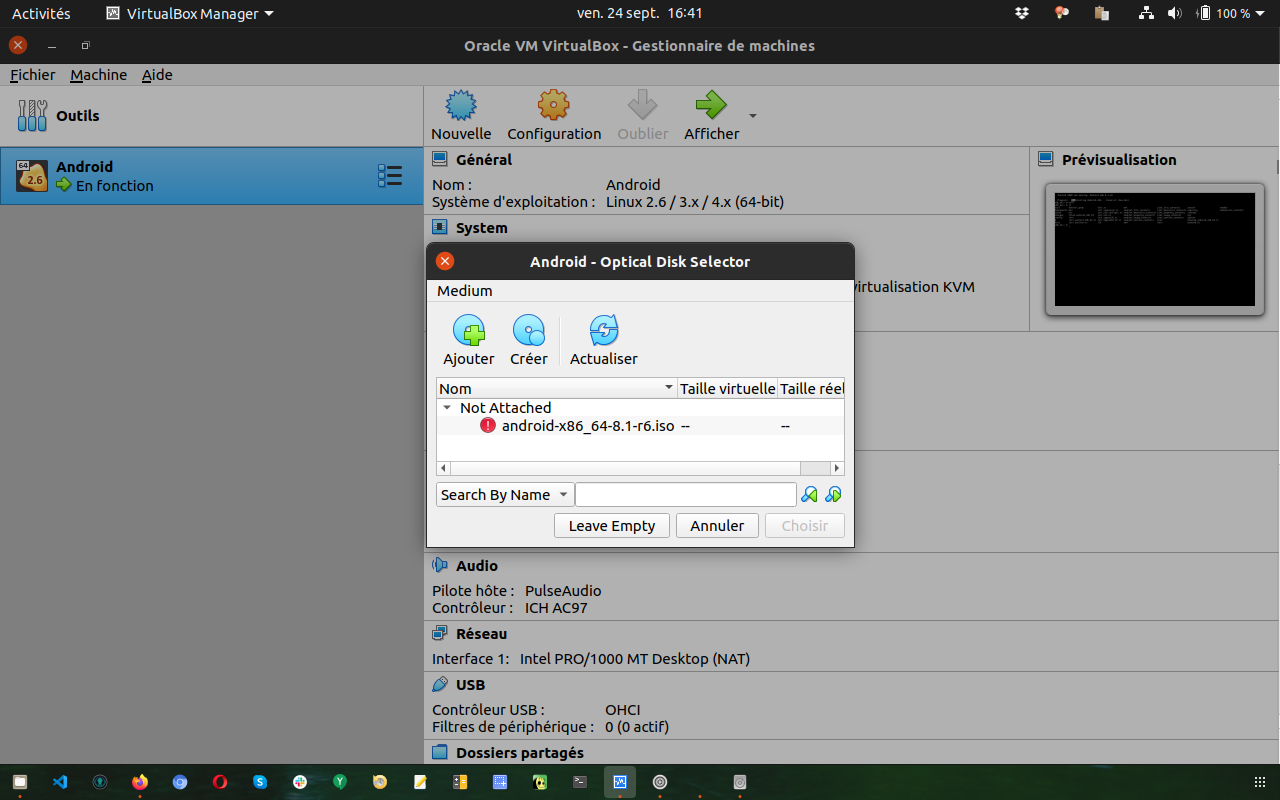Click the date and time in top bar
The image size is (1280, 800).
click(640, 13)
